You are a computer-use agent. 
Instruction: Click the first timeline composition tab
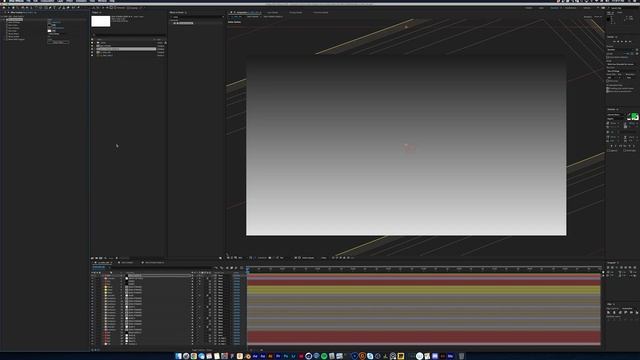(x=103, y=262)
